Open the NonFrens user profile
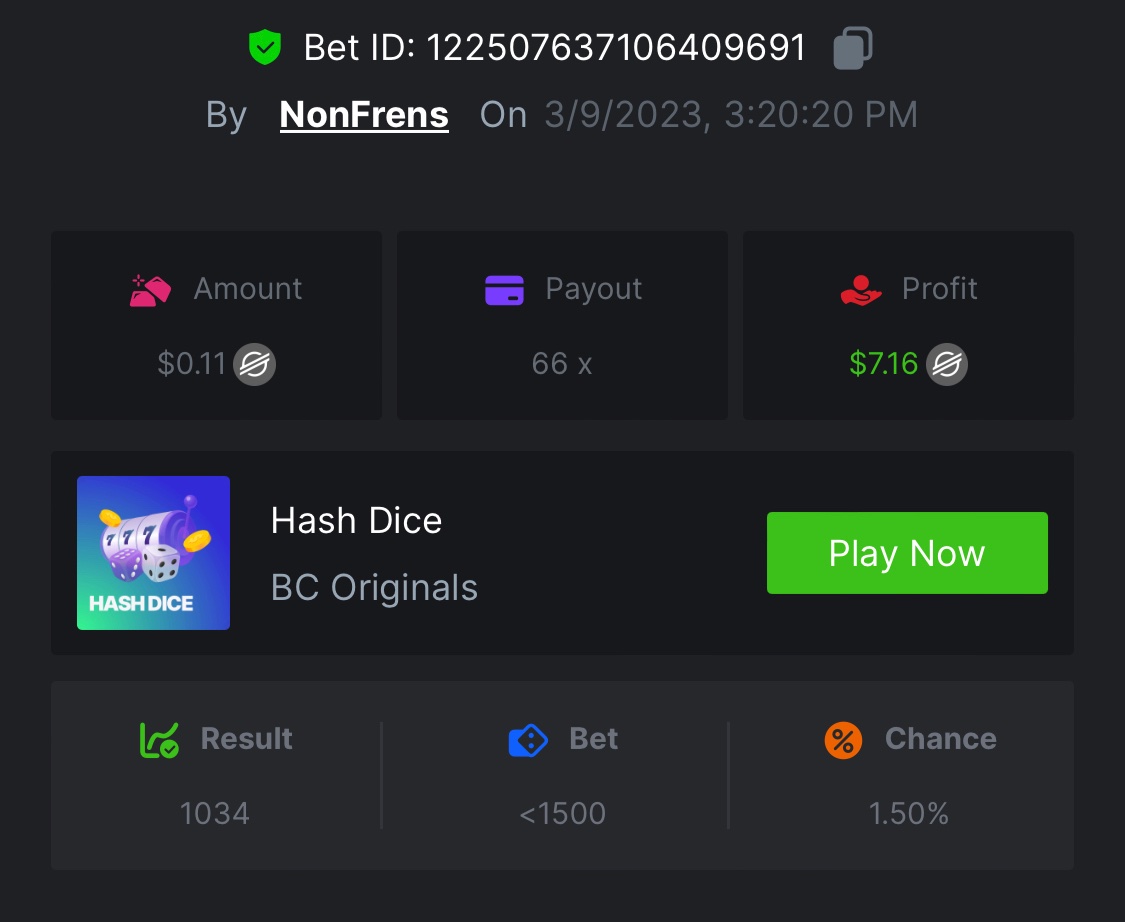This screenshot has height=922, width=1125. (364, 115)
